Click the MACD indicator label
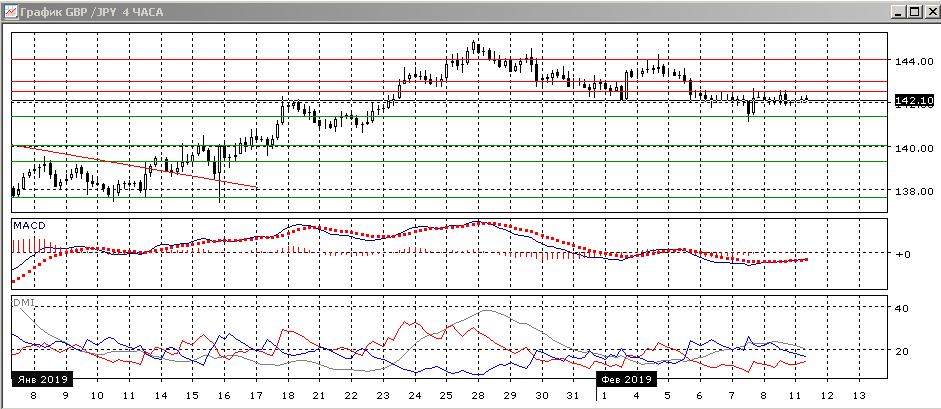Viewport: 941px width, 409px height. pos(27,226)
